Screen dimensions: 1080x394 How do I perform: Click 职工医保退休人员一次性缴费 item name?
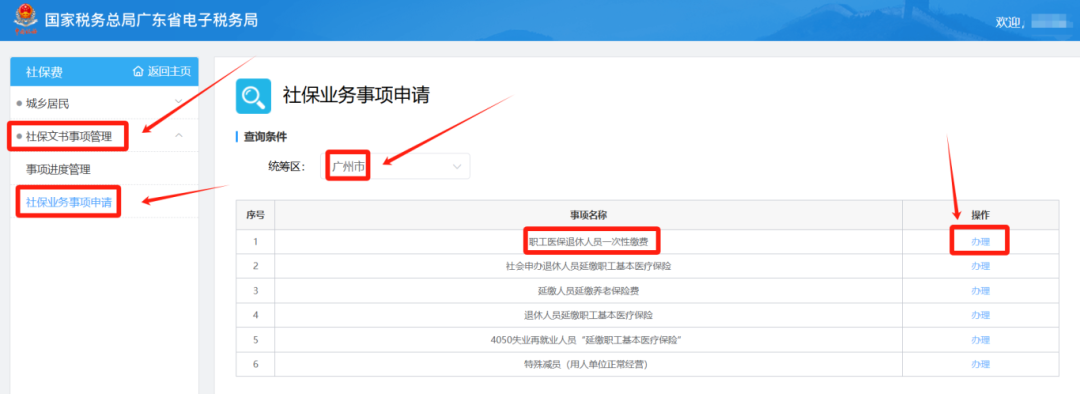(x=588, y=242)
